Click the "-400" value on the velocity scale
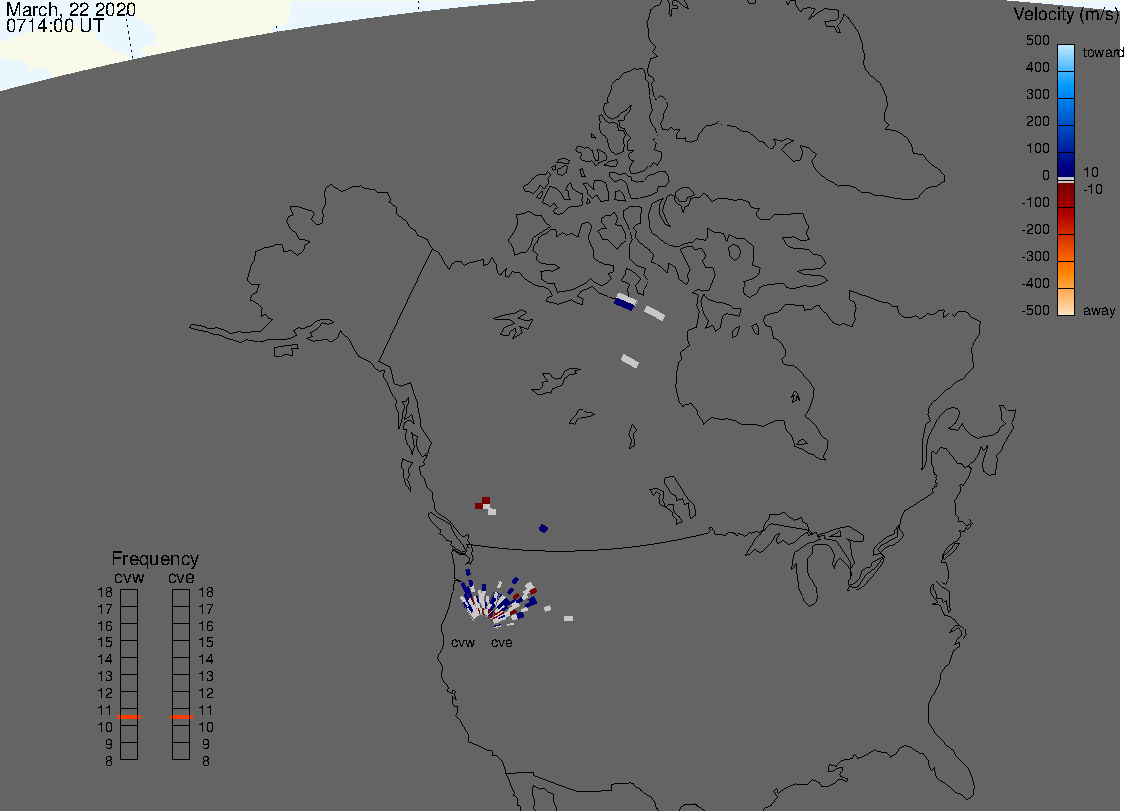This screenshot has height=811, width=1124. tap(1035, 283)
